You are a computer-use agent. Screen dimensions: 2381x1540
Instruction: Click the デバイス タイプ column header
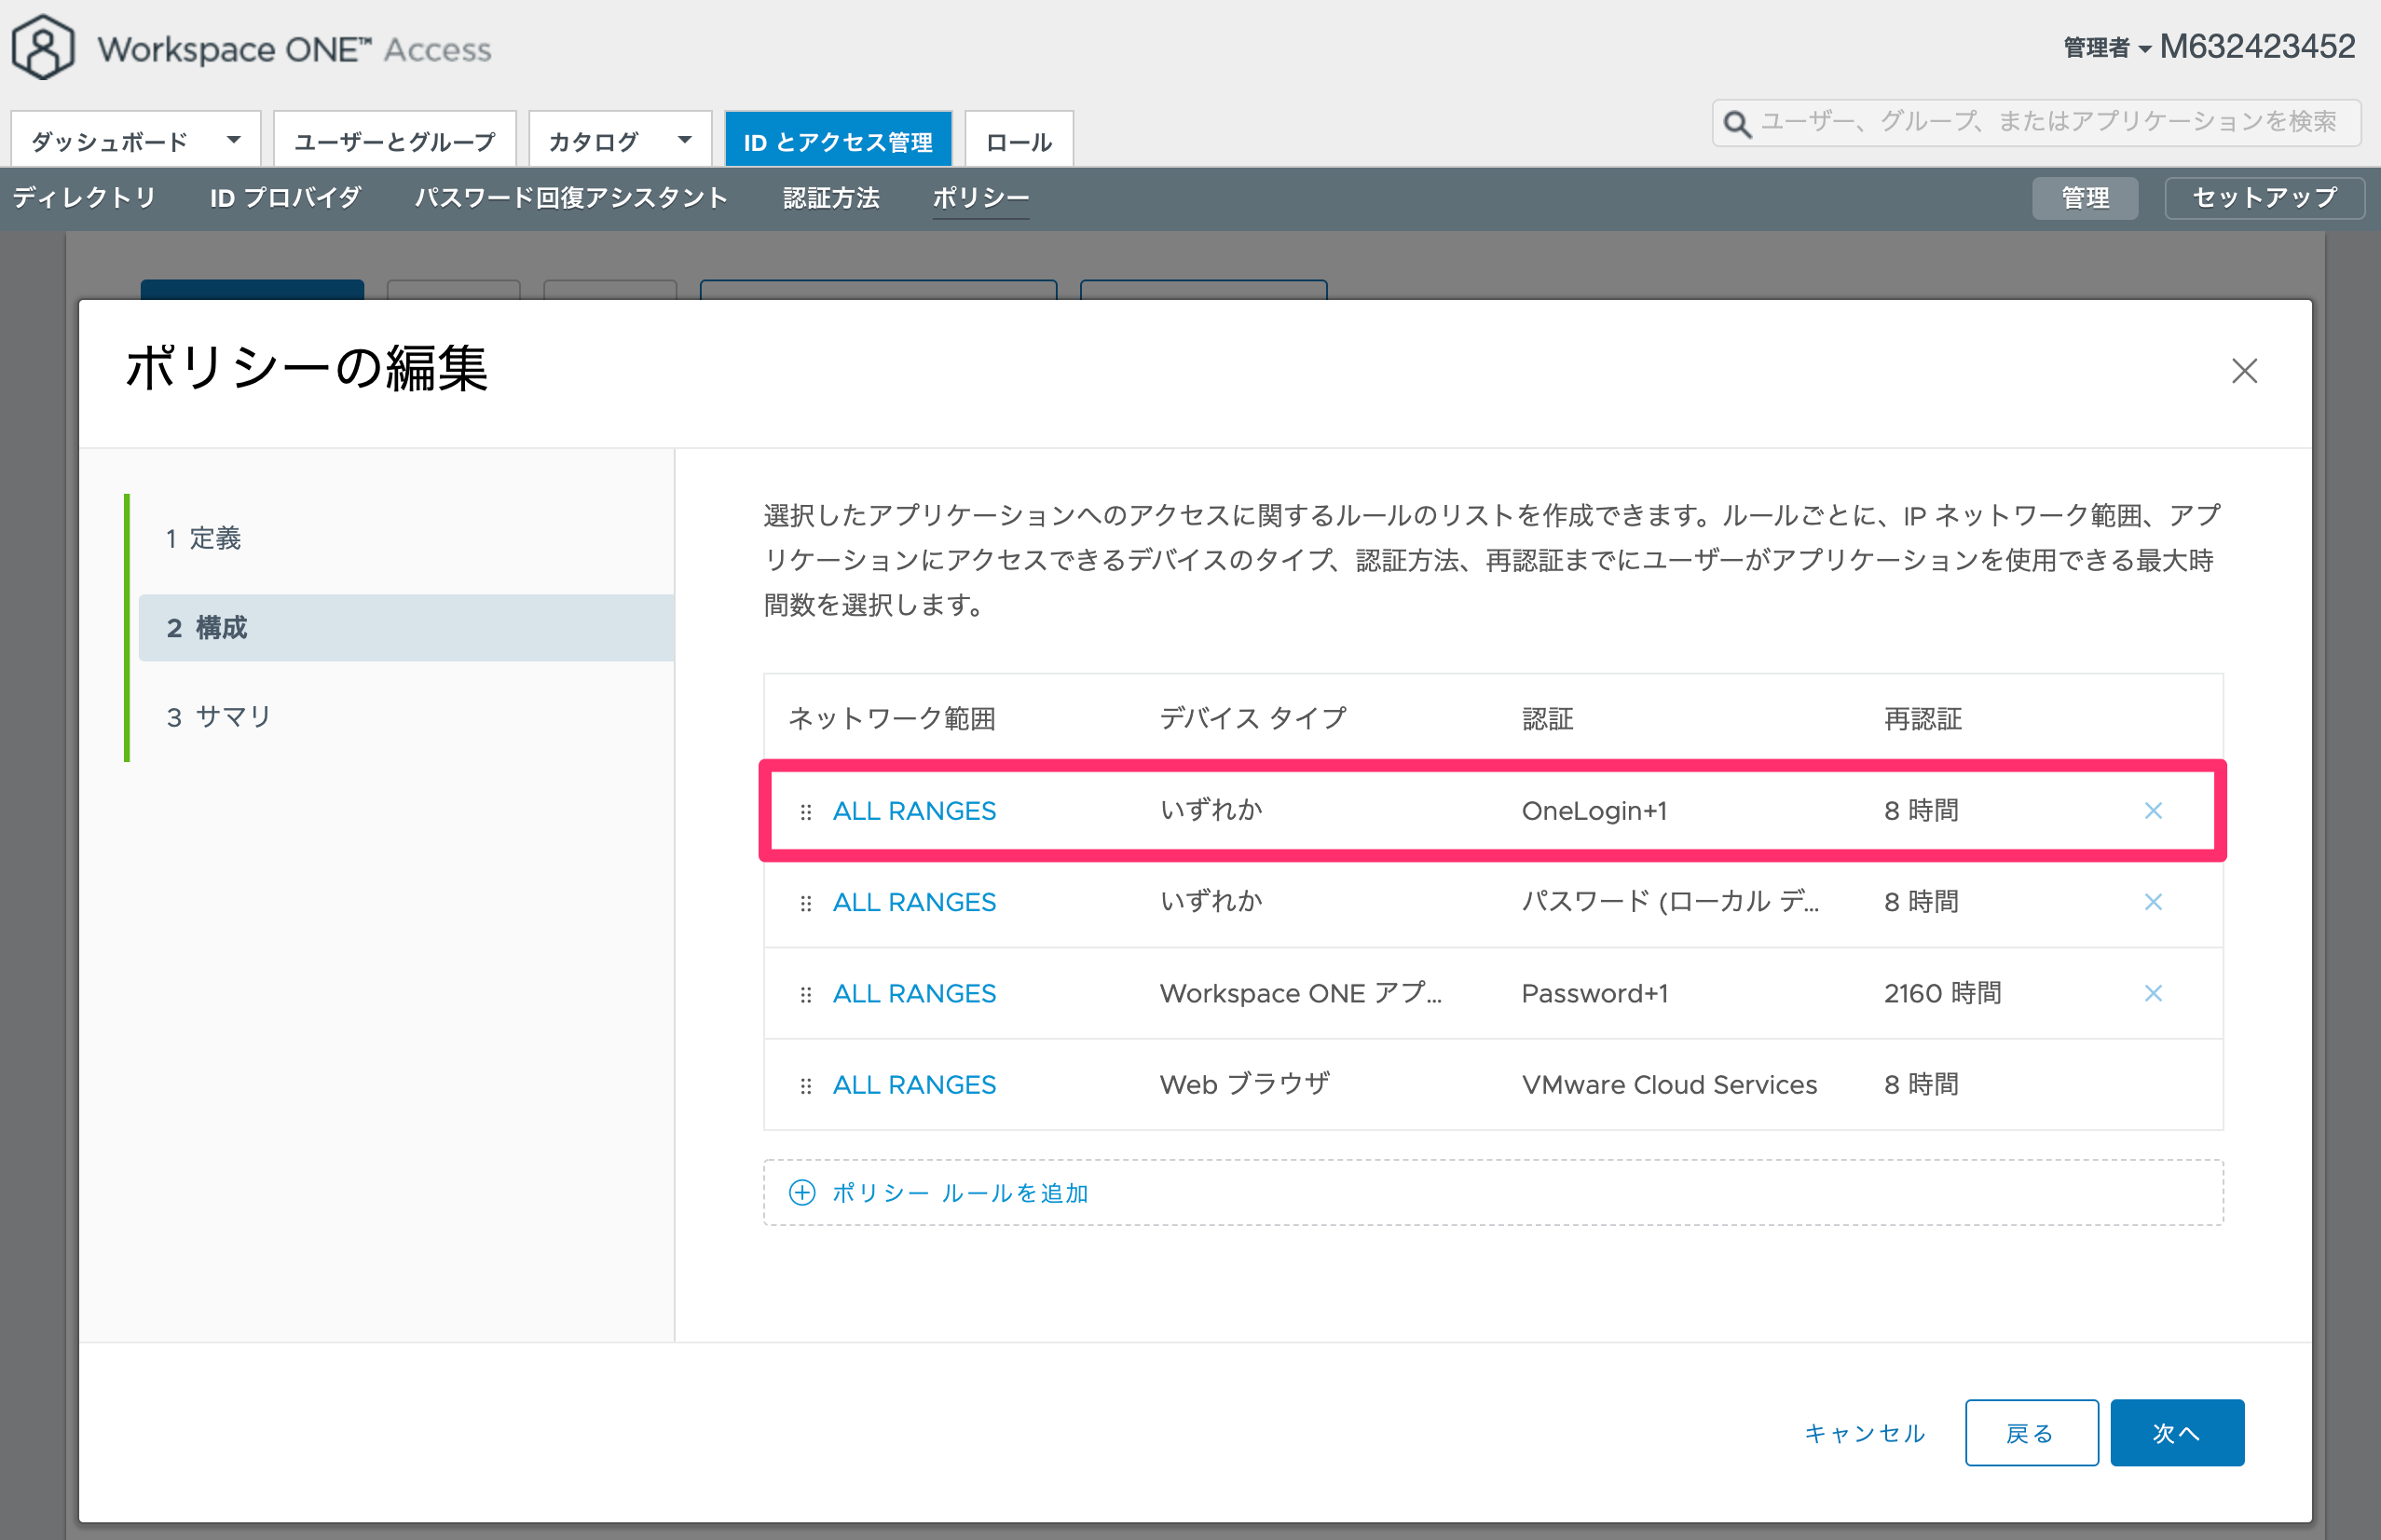pyautogui.click(x=1253, y=718)
